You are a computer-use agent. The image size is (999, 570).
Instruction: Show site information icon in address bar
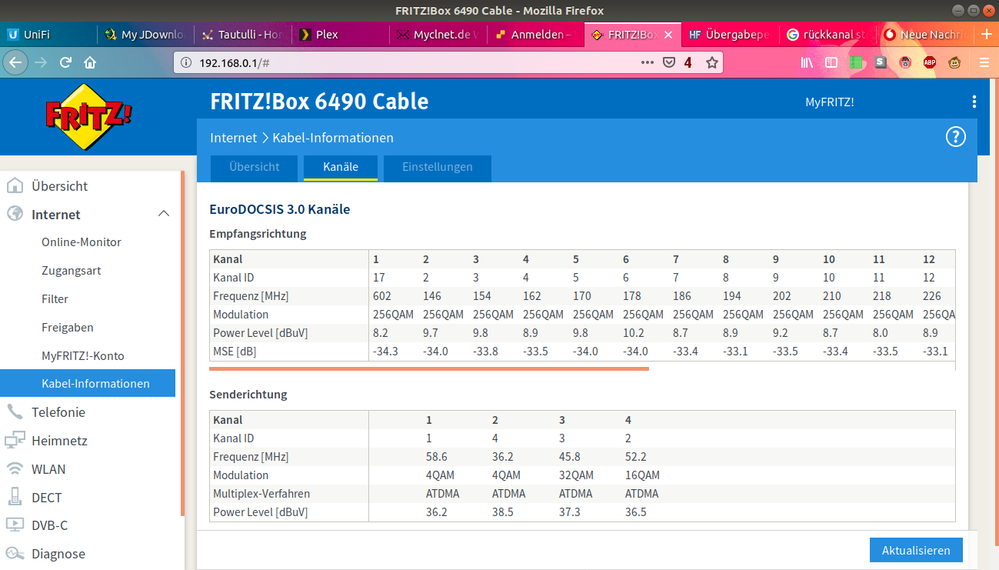pyautogui.click(x=186, y=62)
